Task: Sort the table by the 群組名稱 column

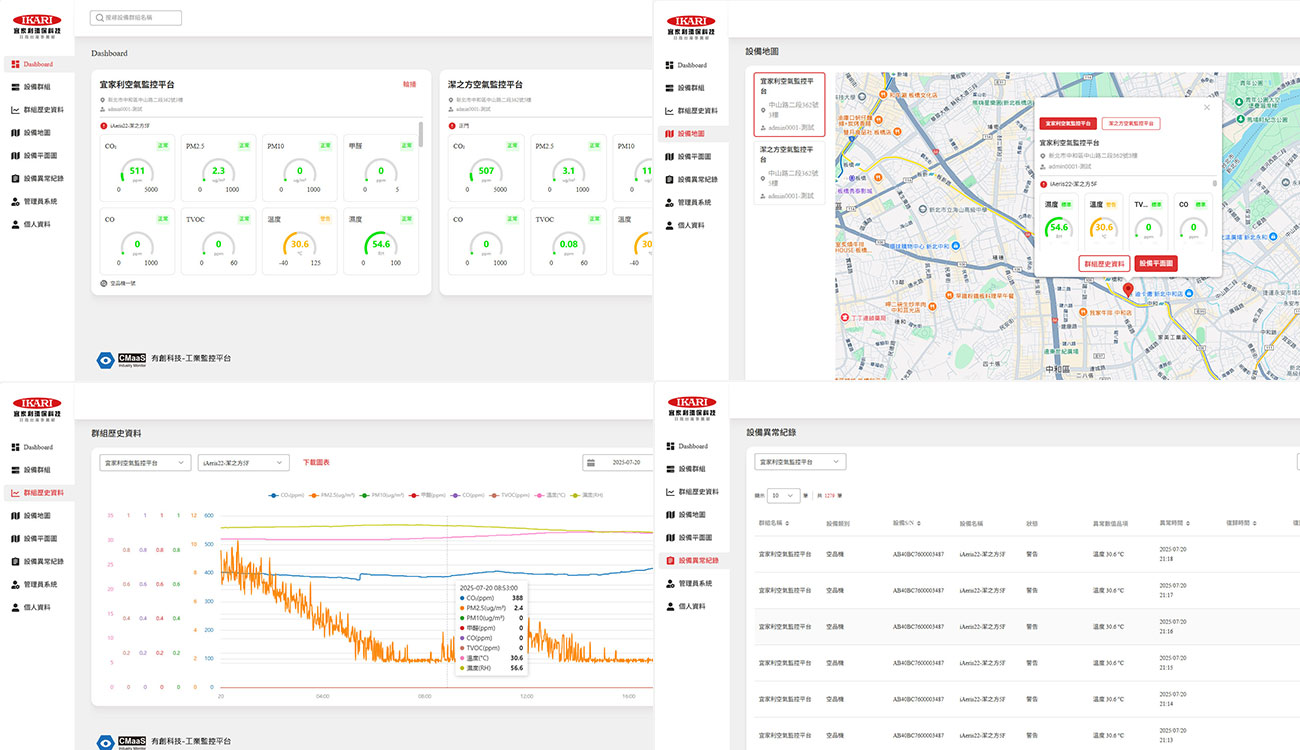Action: point(774,523)
